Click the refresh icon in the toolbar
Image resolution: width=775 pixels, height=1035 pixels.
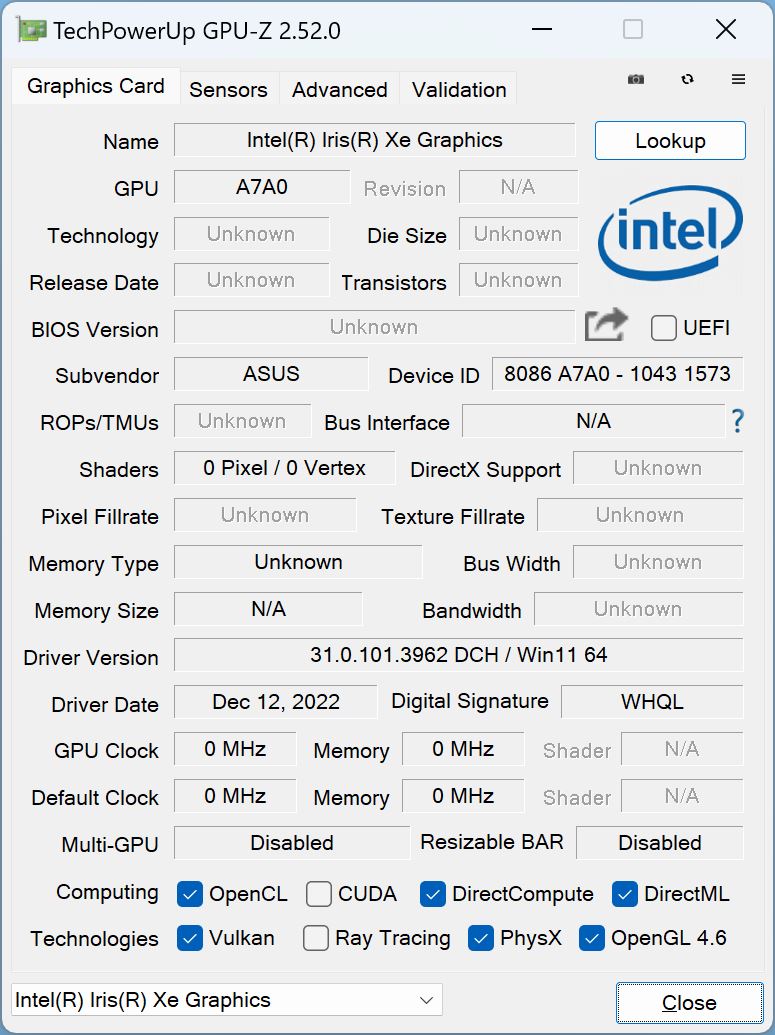688,79
